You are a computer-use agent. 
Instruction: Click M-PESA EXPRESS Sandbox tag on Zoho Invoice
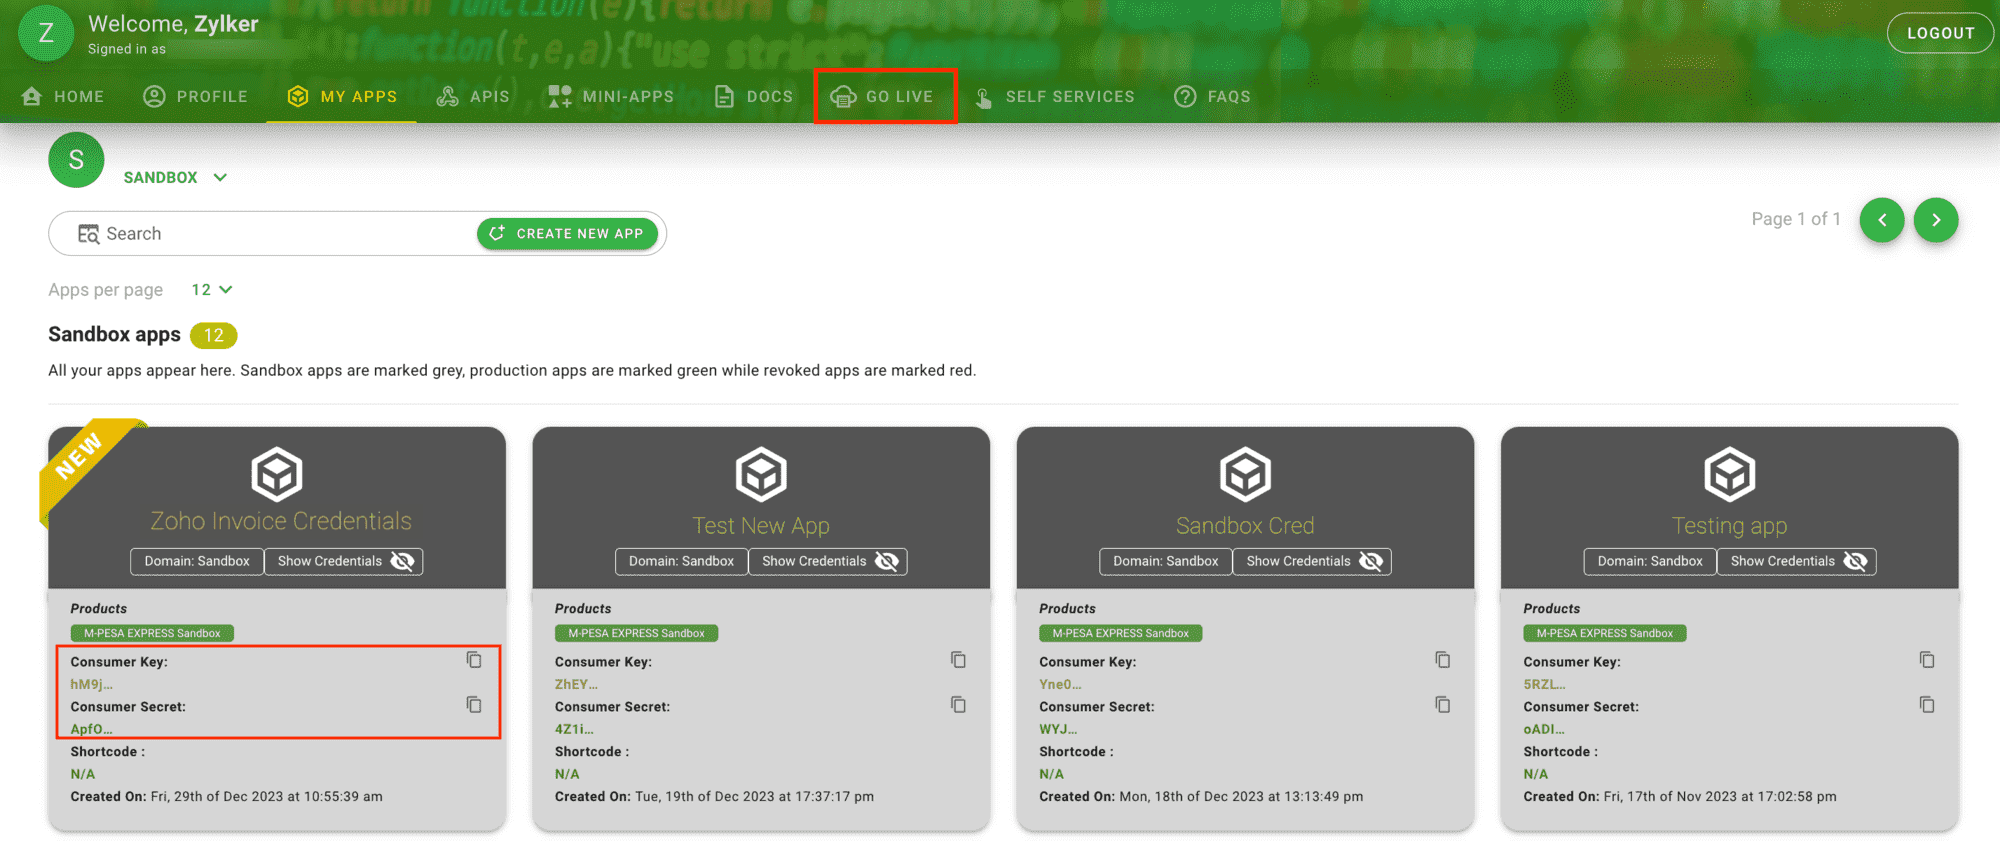tap(152, 633)
